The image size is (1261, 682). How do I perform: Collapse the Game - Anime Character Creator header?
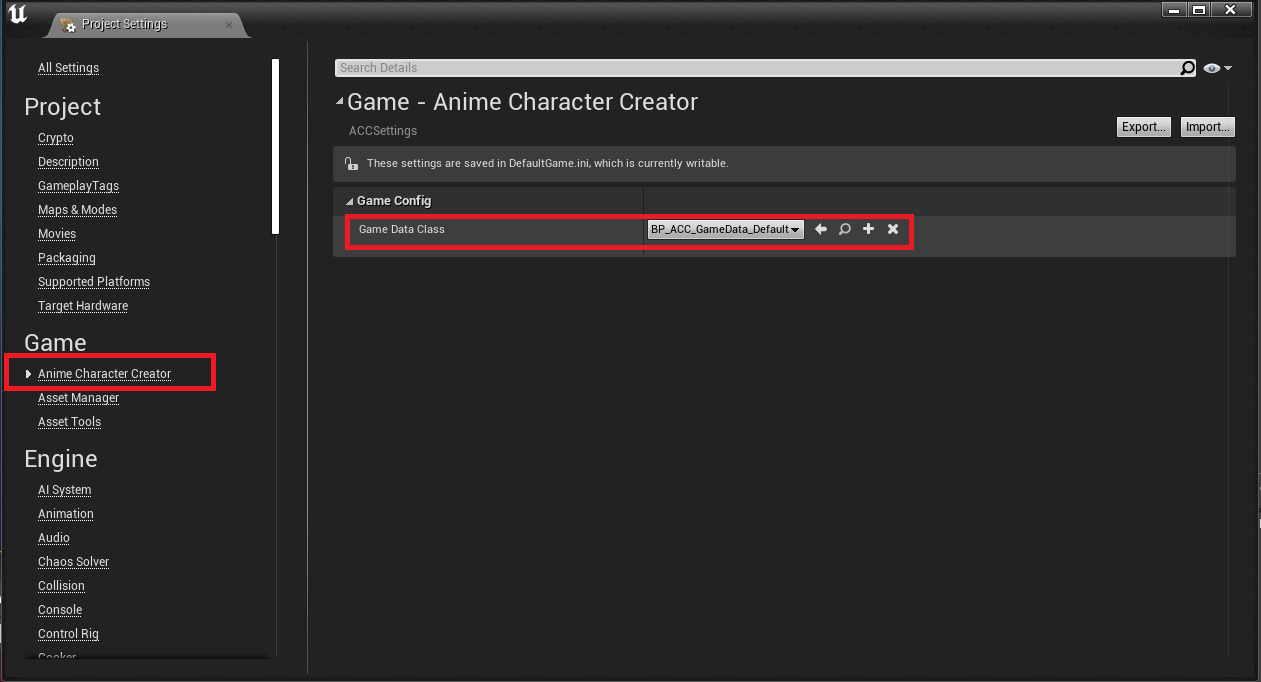pyautogui.click(x=339, y=100)
